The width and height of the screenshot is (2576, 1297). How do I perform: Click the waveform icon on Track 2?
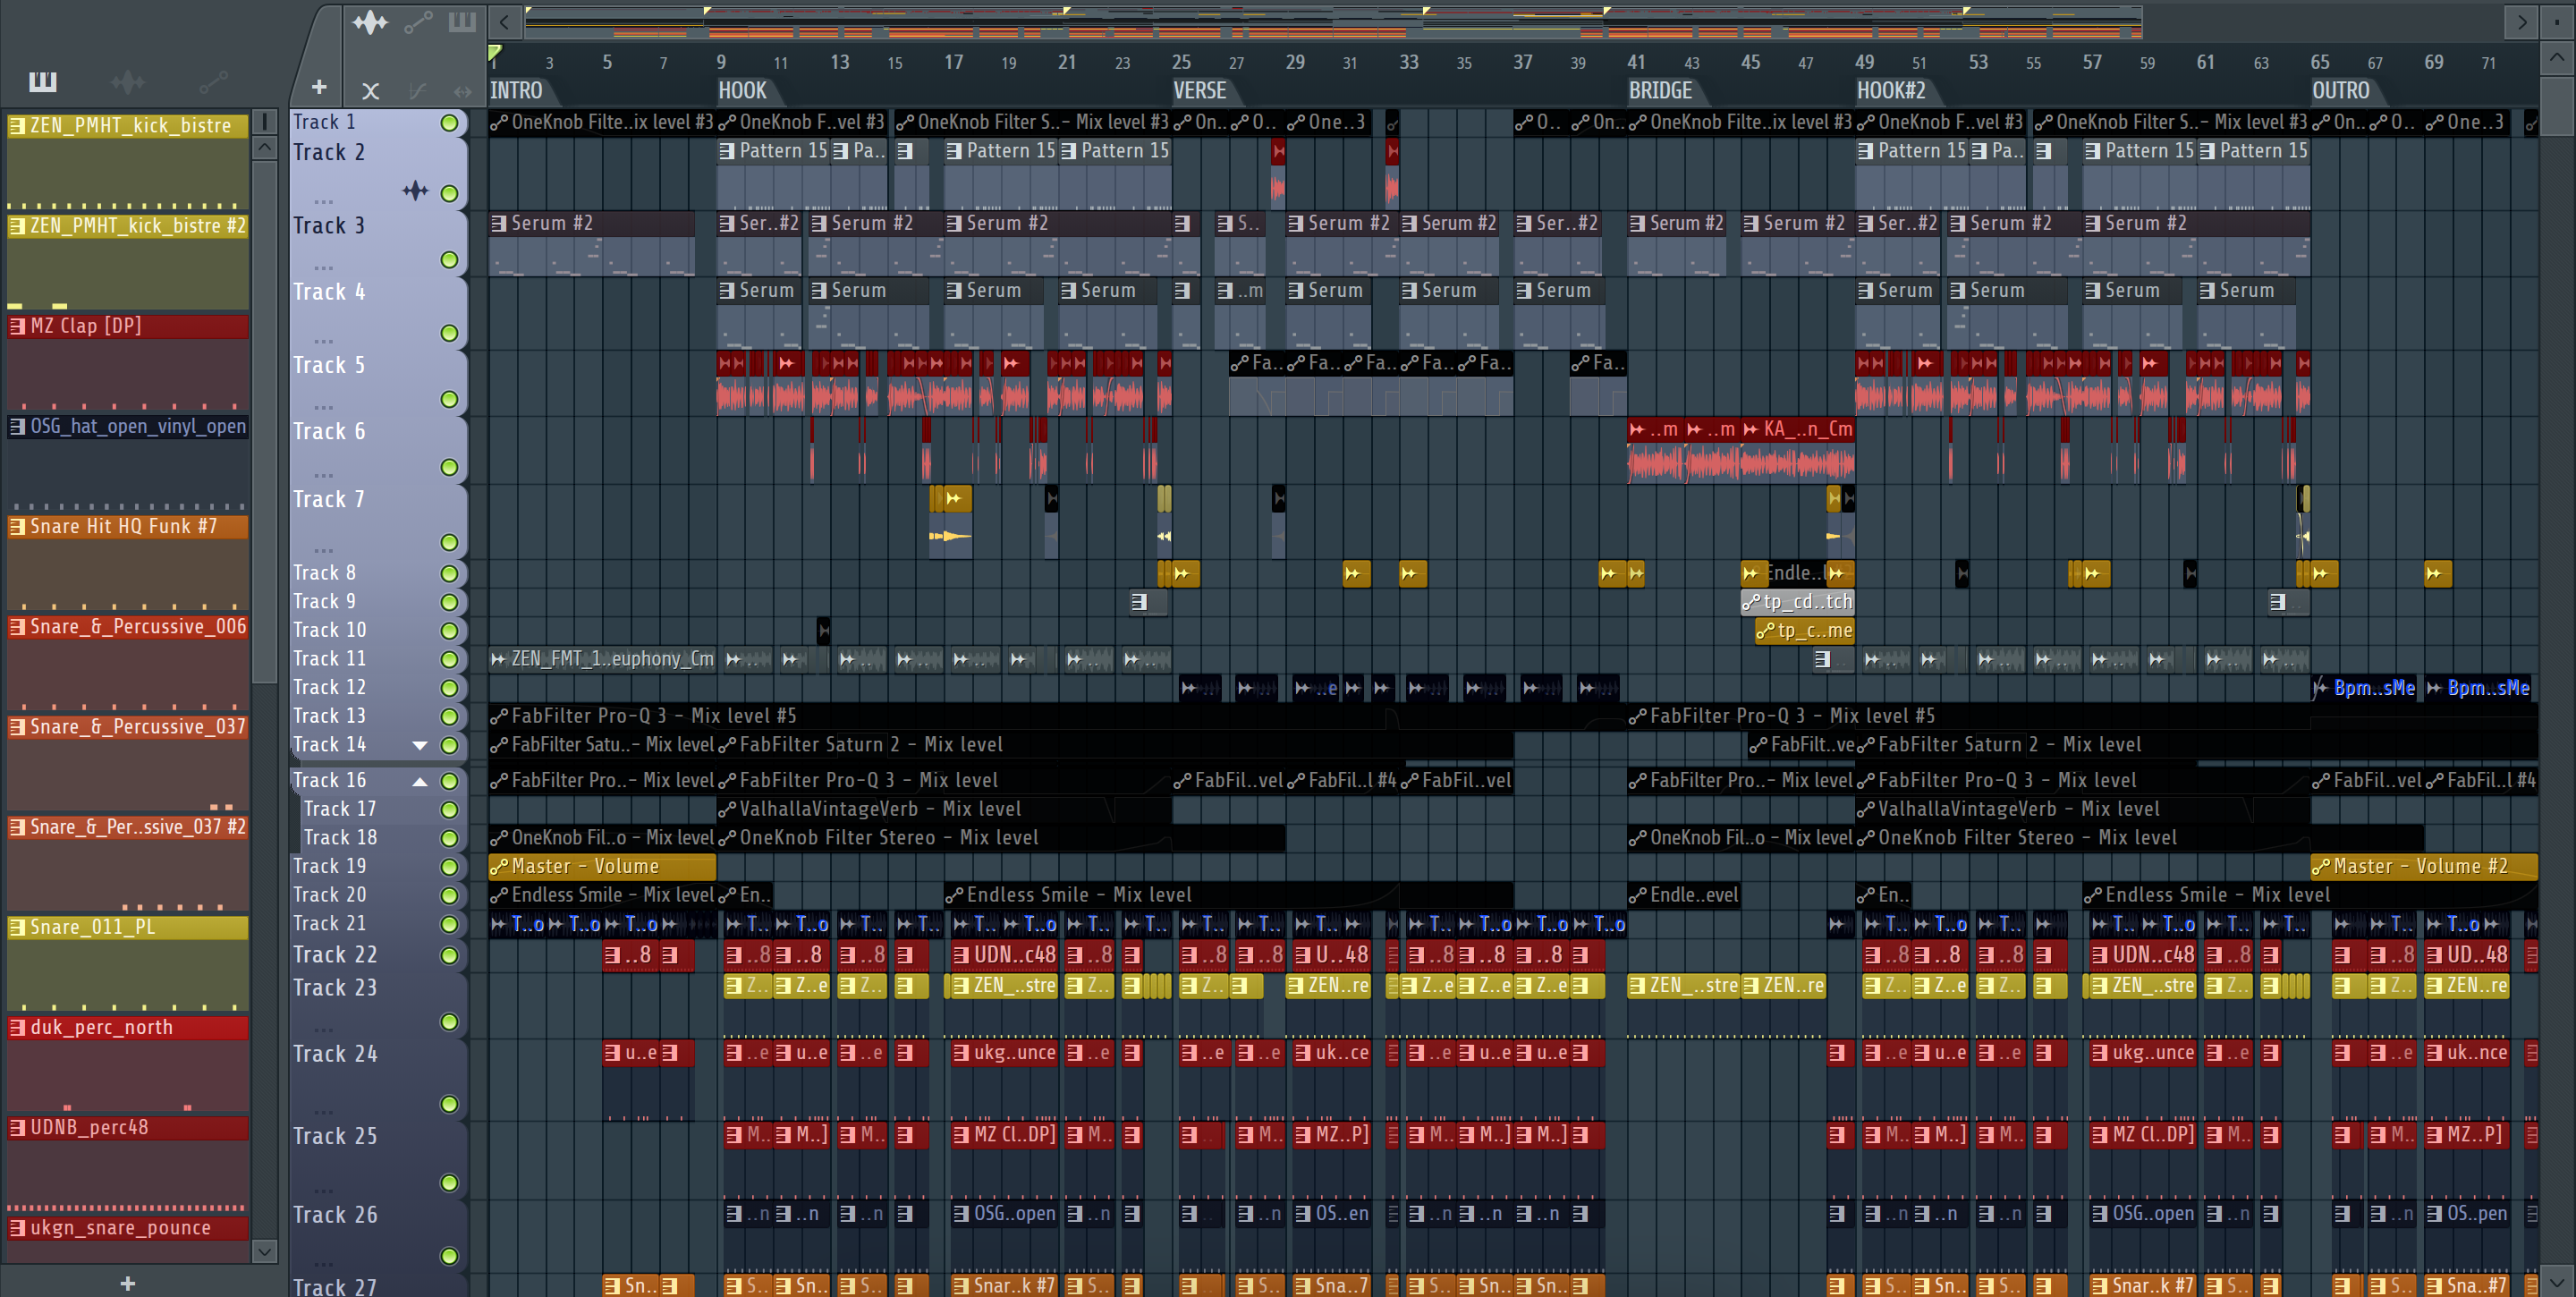[x=415, y=190]
